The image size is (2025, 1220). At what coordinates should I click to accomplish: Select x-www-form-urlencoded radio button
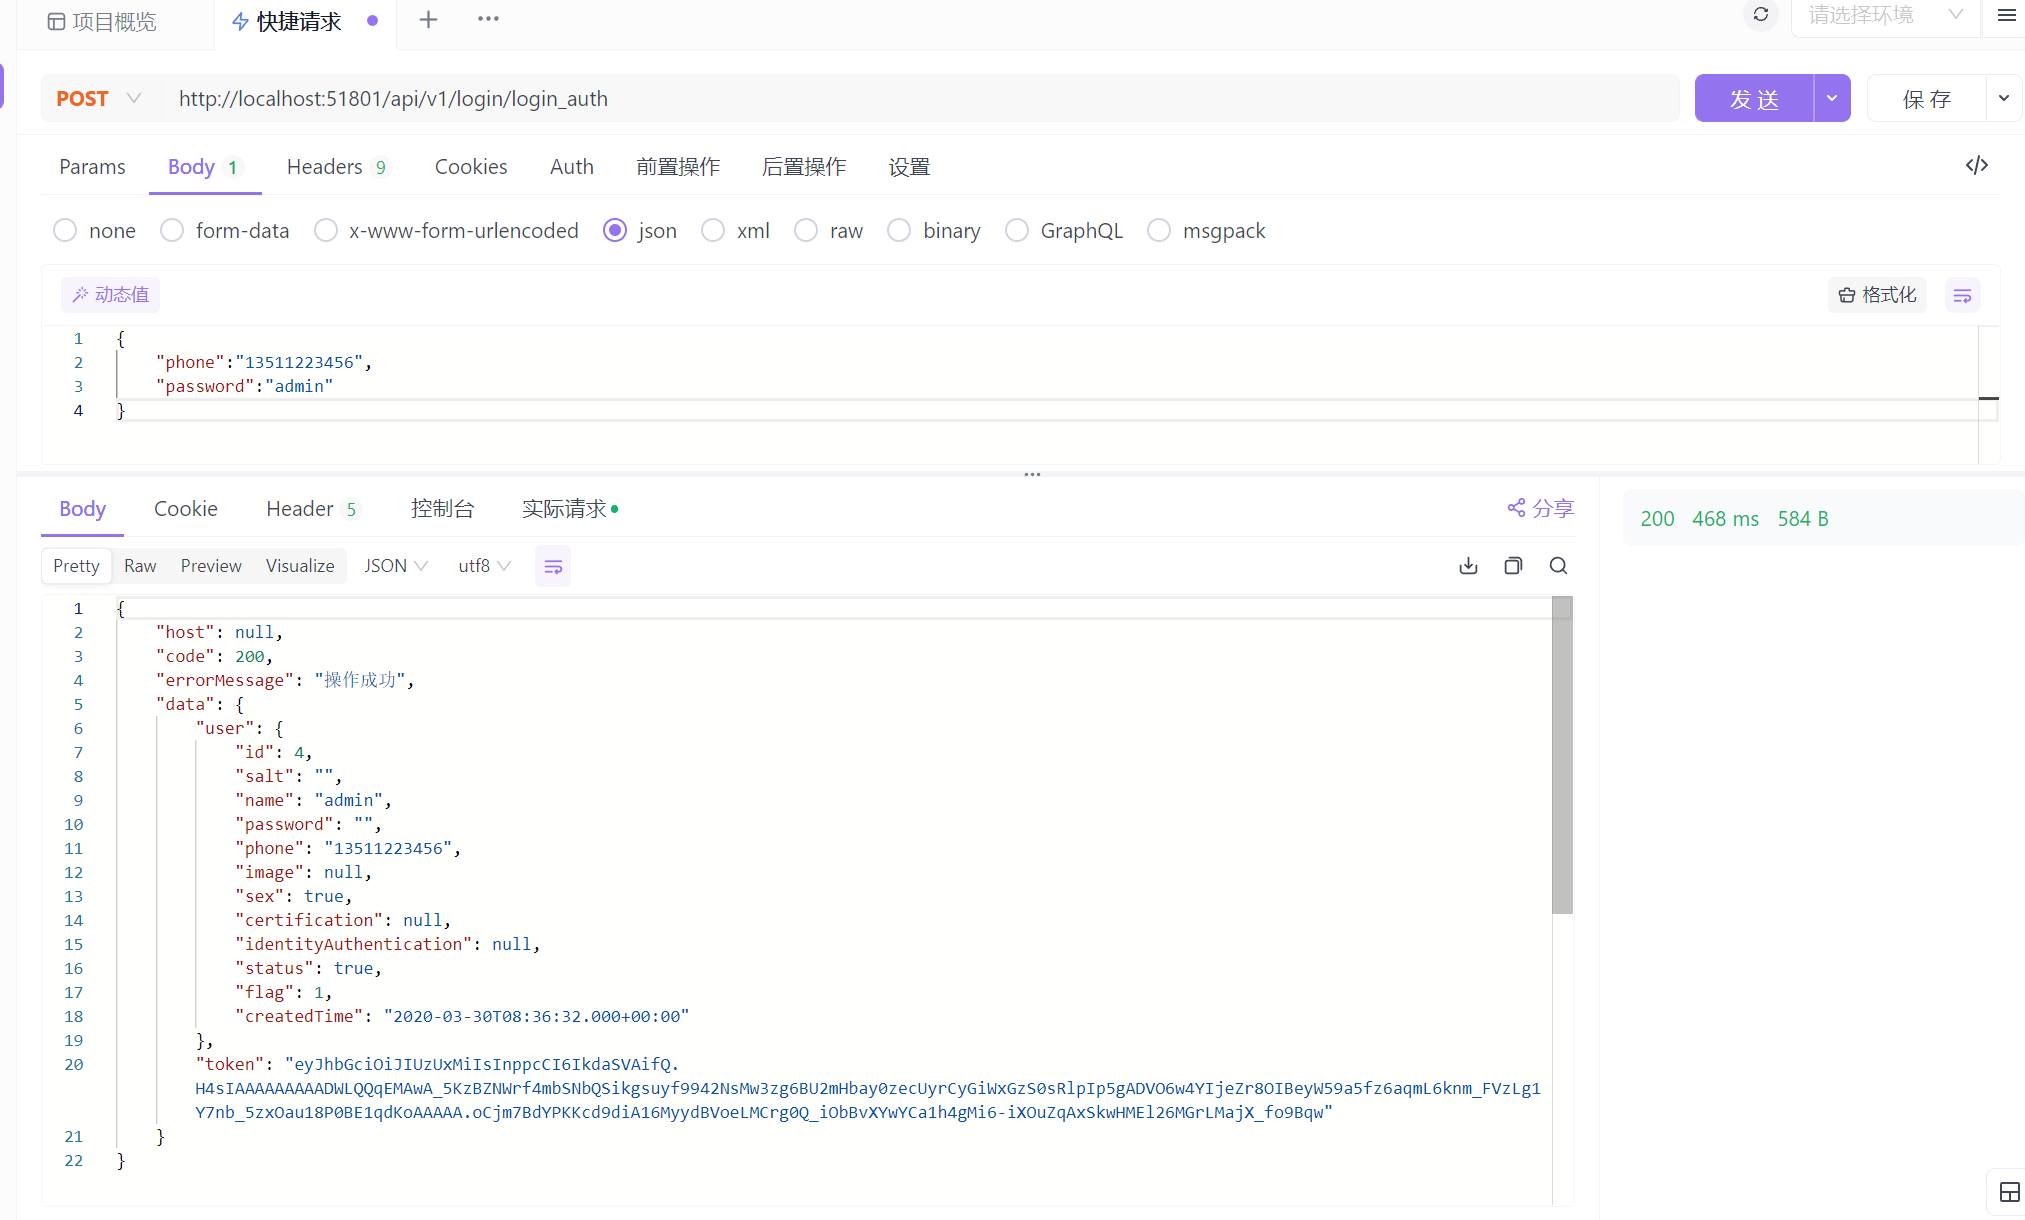point(325,231)
